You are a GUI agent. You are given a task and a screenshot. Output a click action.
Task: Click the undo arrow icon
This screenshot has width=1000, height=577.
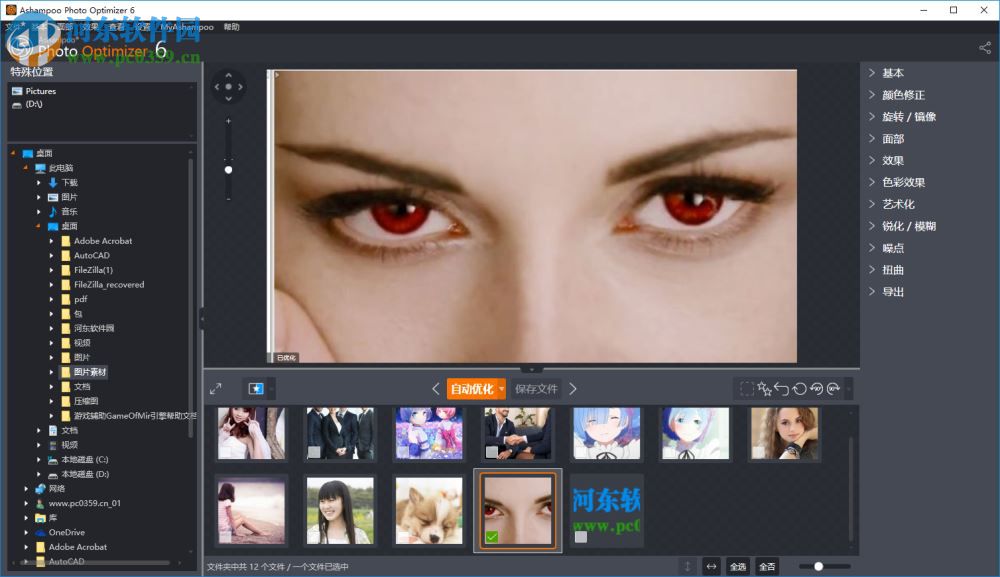781,388
